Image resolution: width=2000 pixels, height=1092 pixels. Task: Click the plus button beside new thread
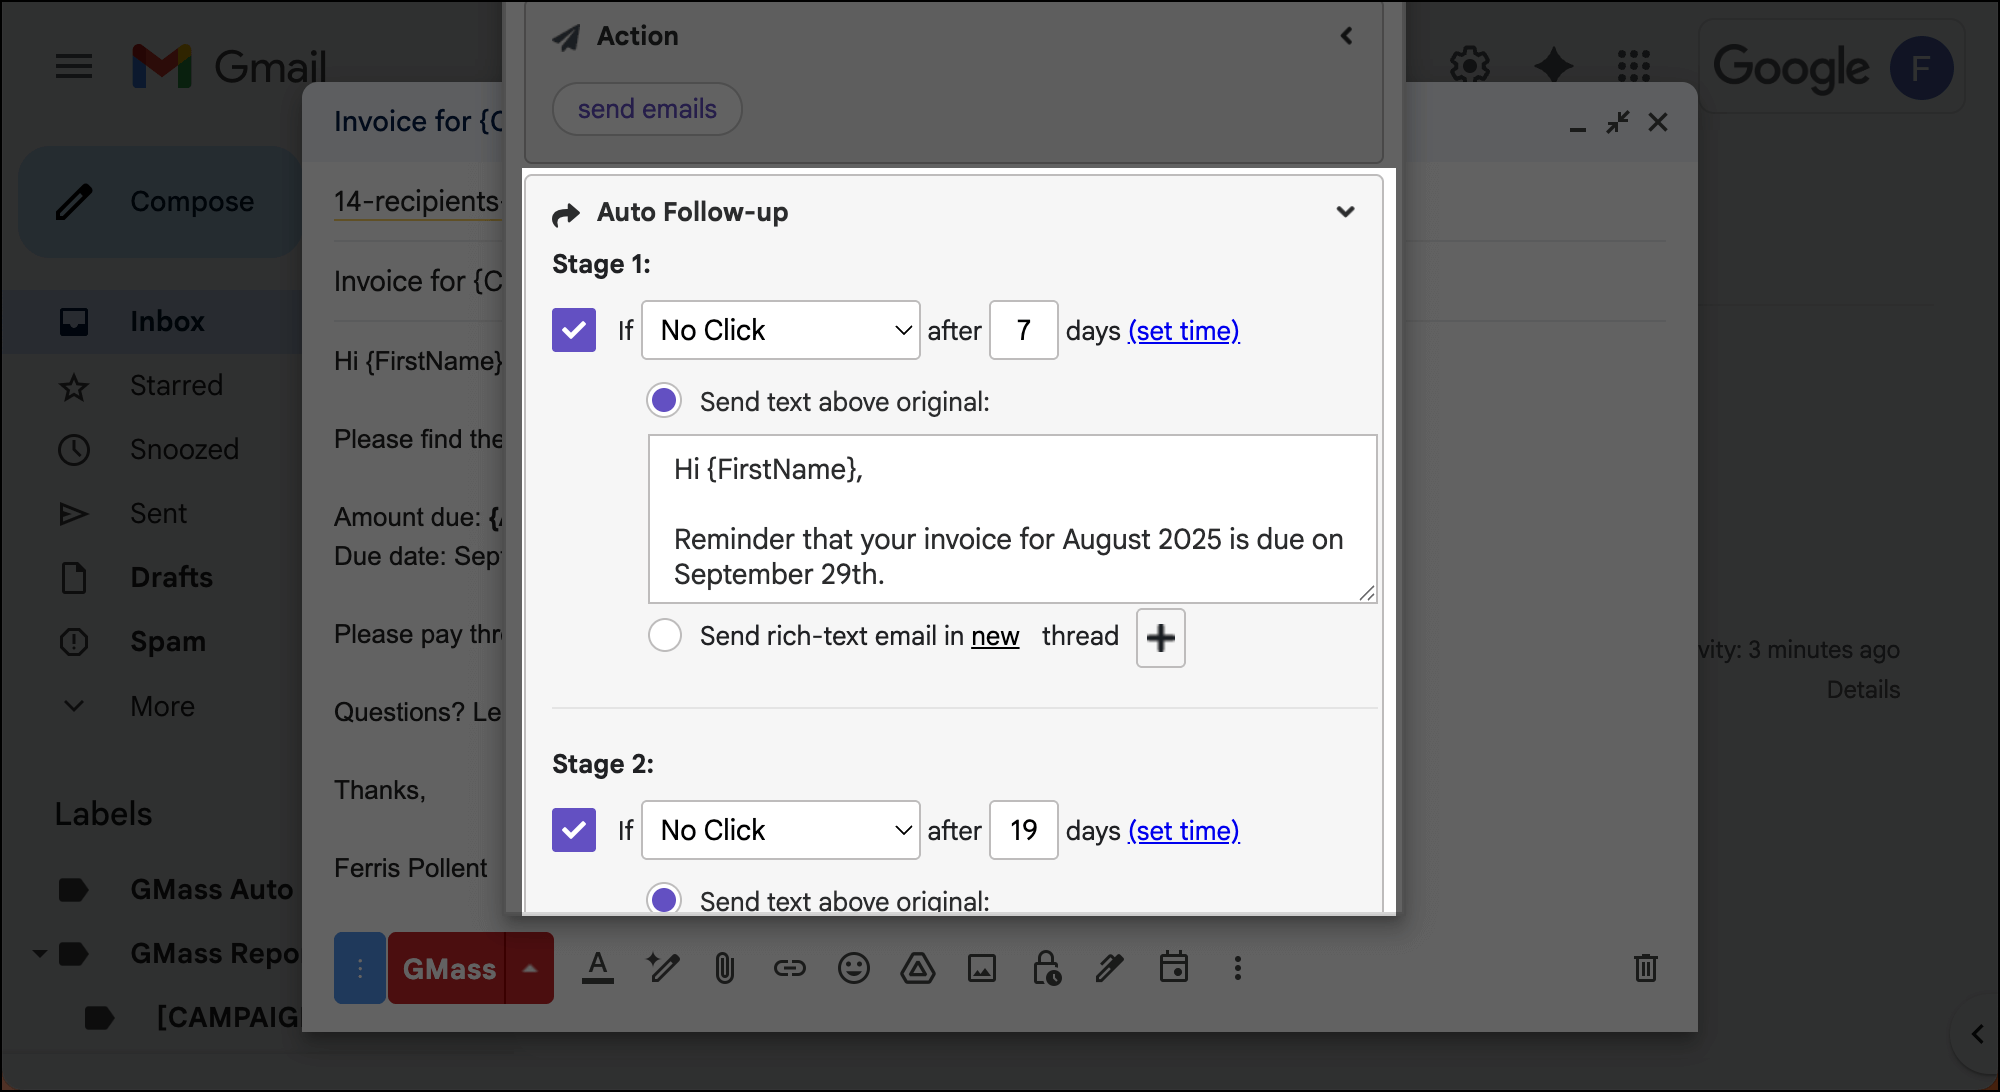(x=1160, y=638)
